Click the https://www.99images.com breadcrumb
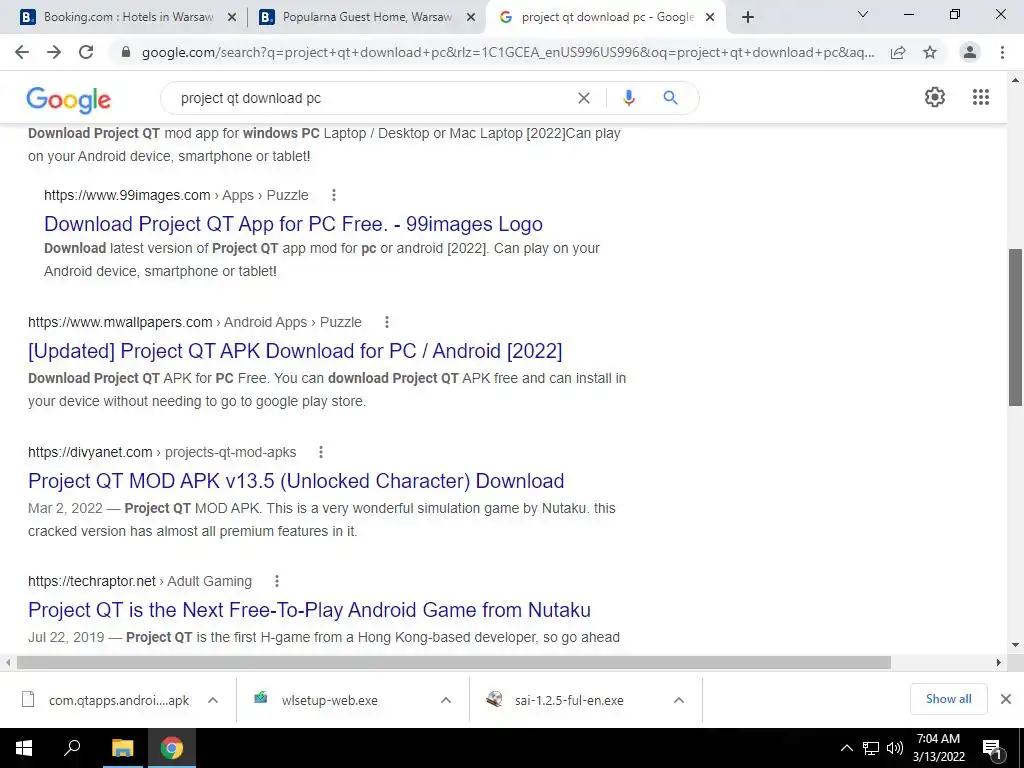Screen dimensions: 1024x768 pos(127,195)
